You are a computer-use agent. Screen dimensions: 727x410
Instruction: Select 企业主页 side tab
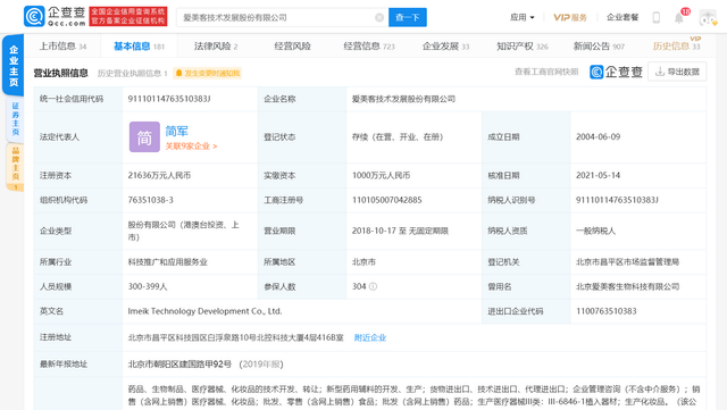(13, 65)
